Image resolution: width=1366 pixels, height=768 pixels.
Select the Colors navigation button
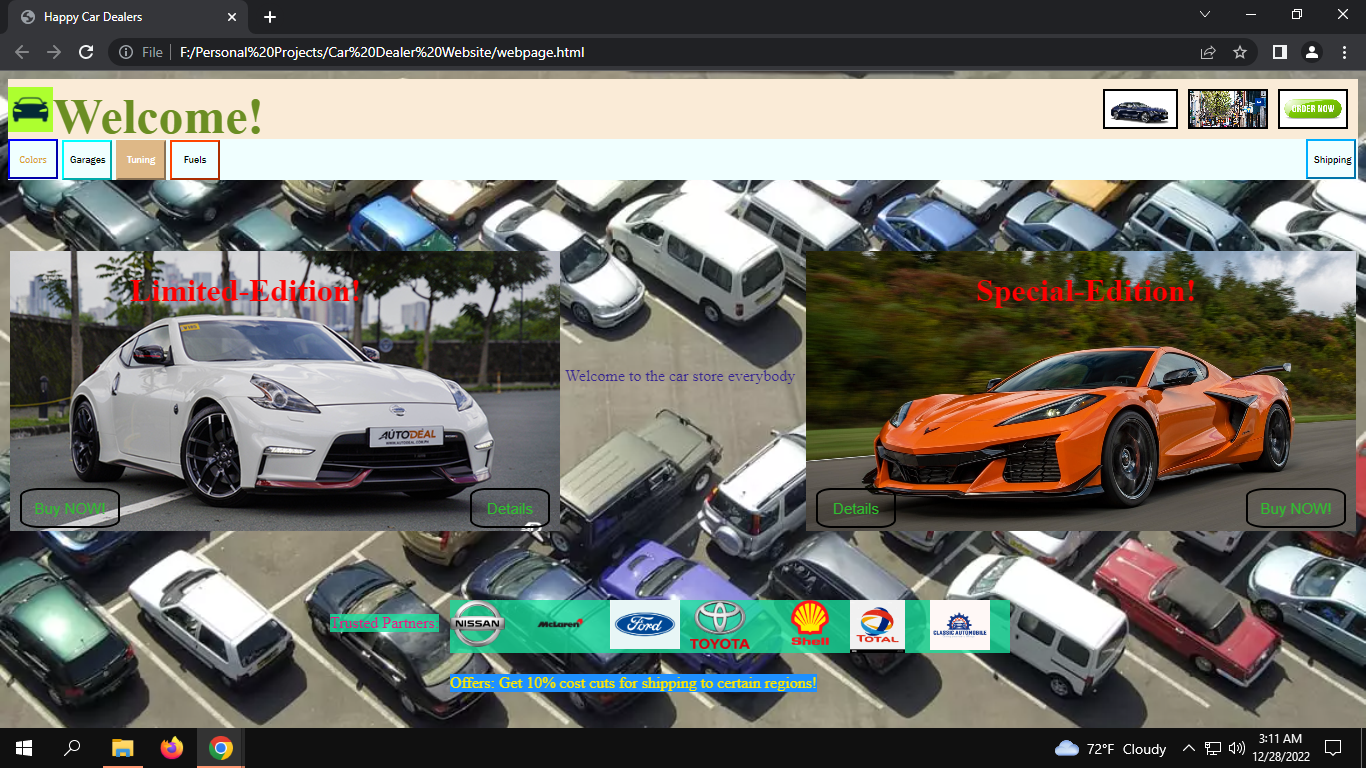coord(32,159)
